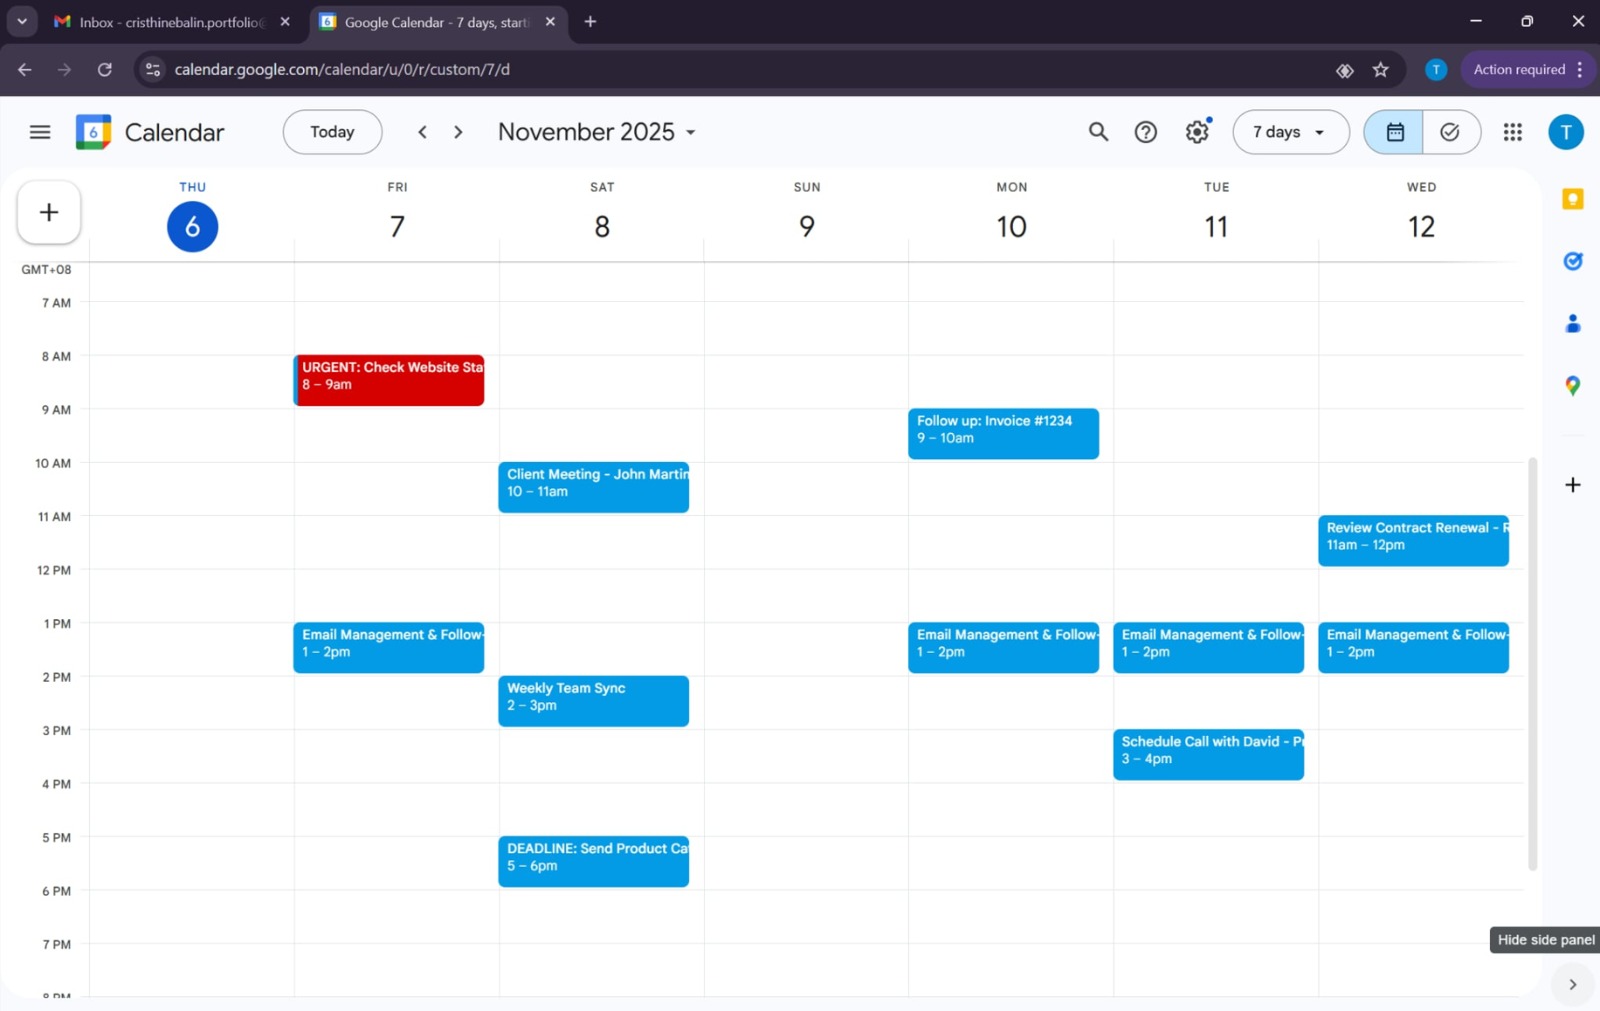Open URGENT: Check Website event
The image size is (1600, 1011).
pyautogui.click(x=389, y=380)
